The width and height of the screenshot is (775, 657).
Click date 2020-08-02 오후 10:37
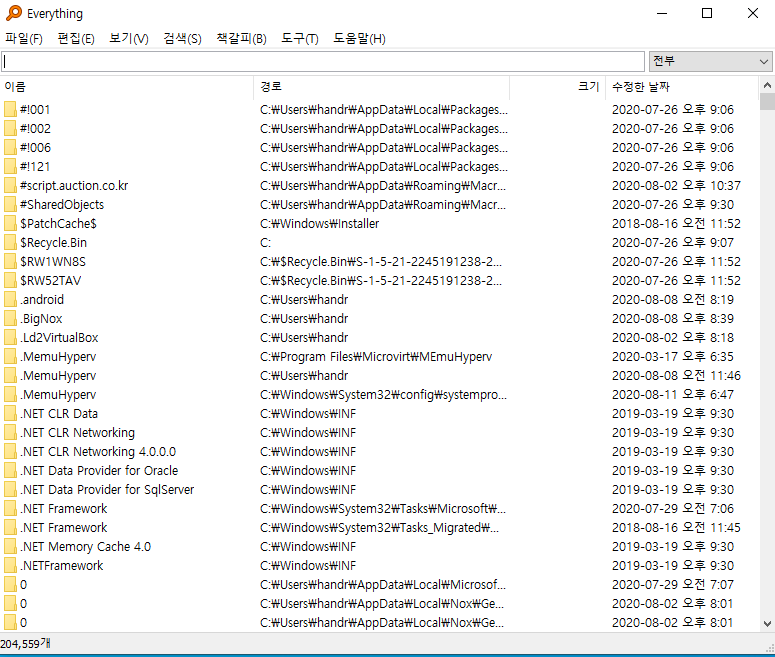676,185
